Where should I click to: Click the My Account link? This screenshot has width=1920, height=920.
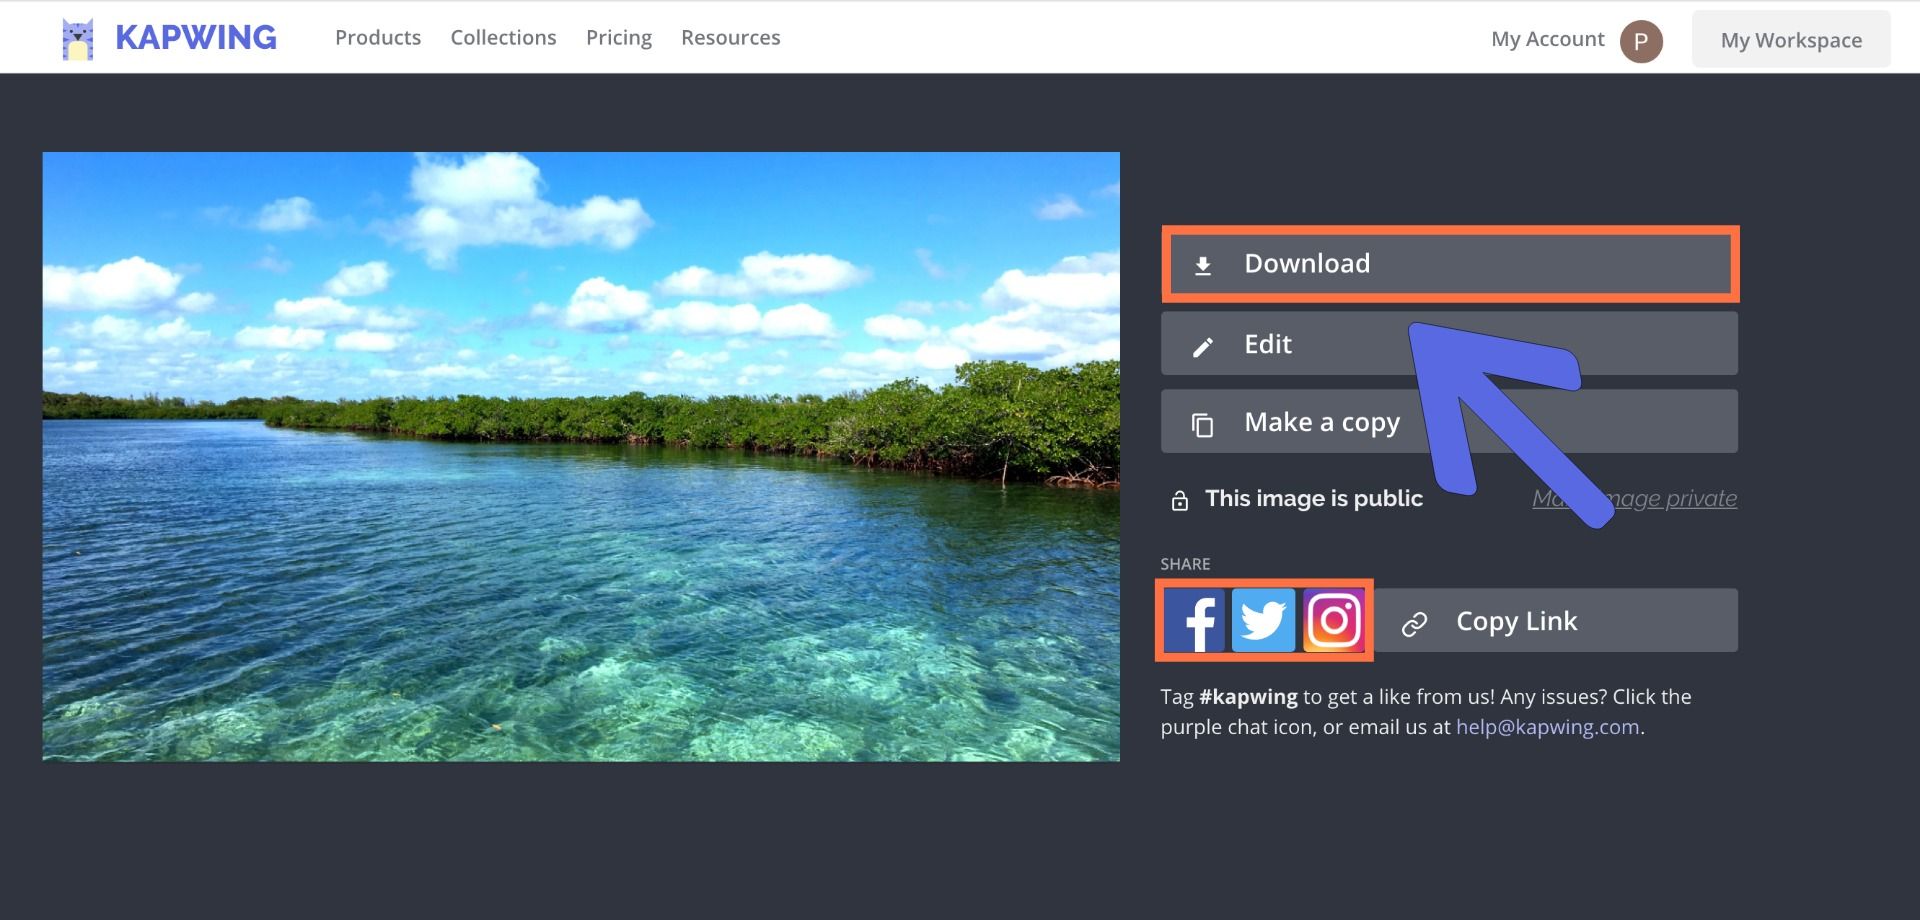pos(1547,39)
